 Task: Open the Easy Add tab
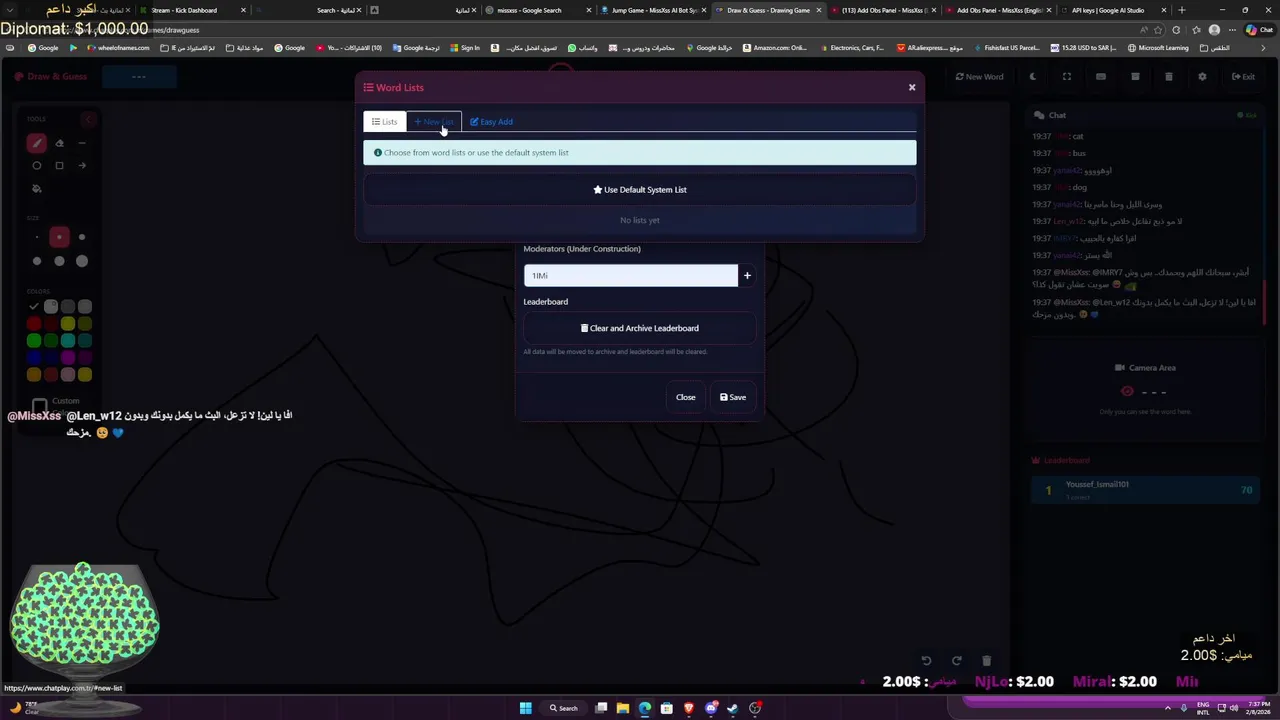pyautogui.click(x=492, y=122)
